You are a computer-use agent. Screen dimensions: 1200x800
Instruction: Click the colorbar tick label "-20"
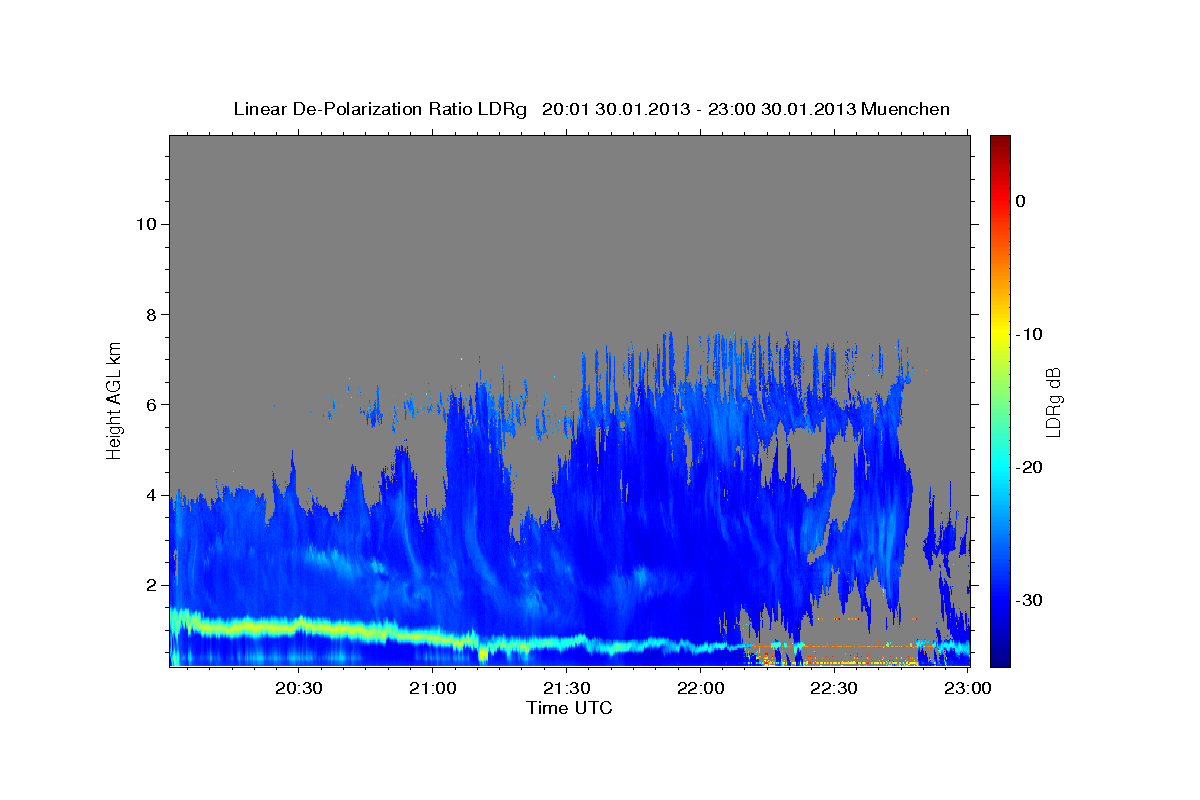[x=1031, y=467]
